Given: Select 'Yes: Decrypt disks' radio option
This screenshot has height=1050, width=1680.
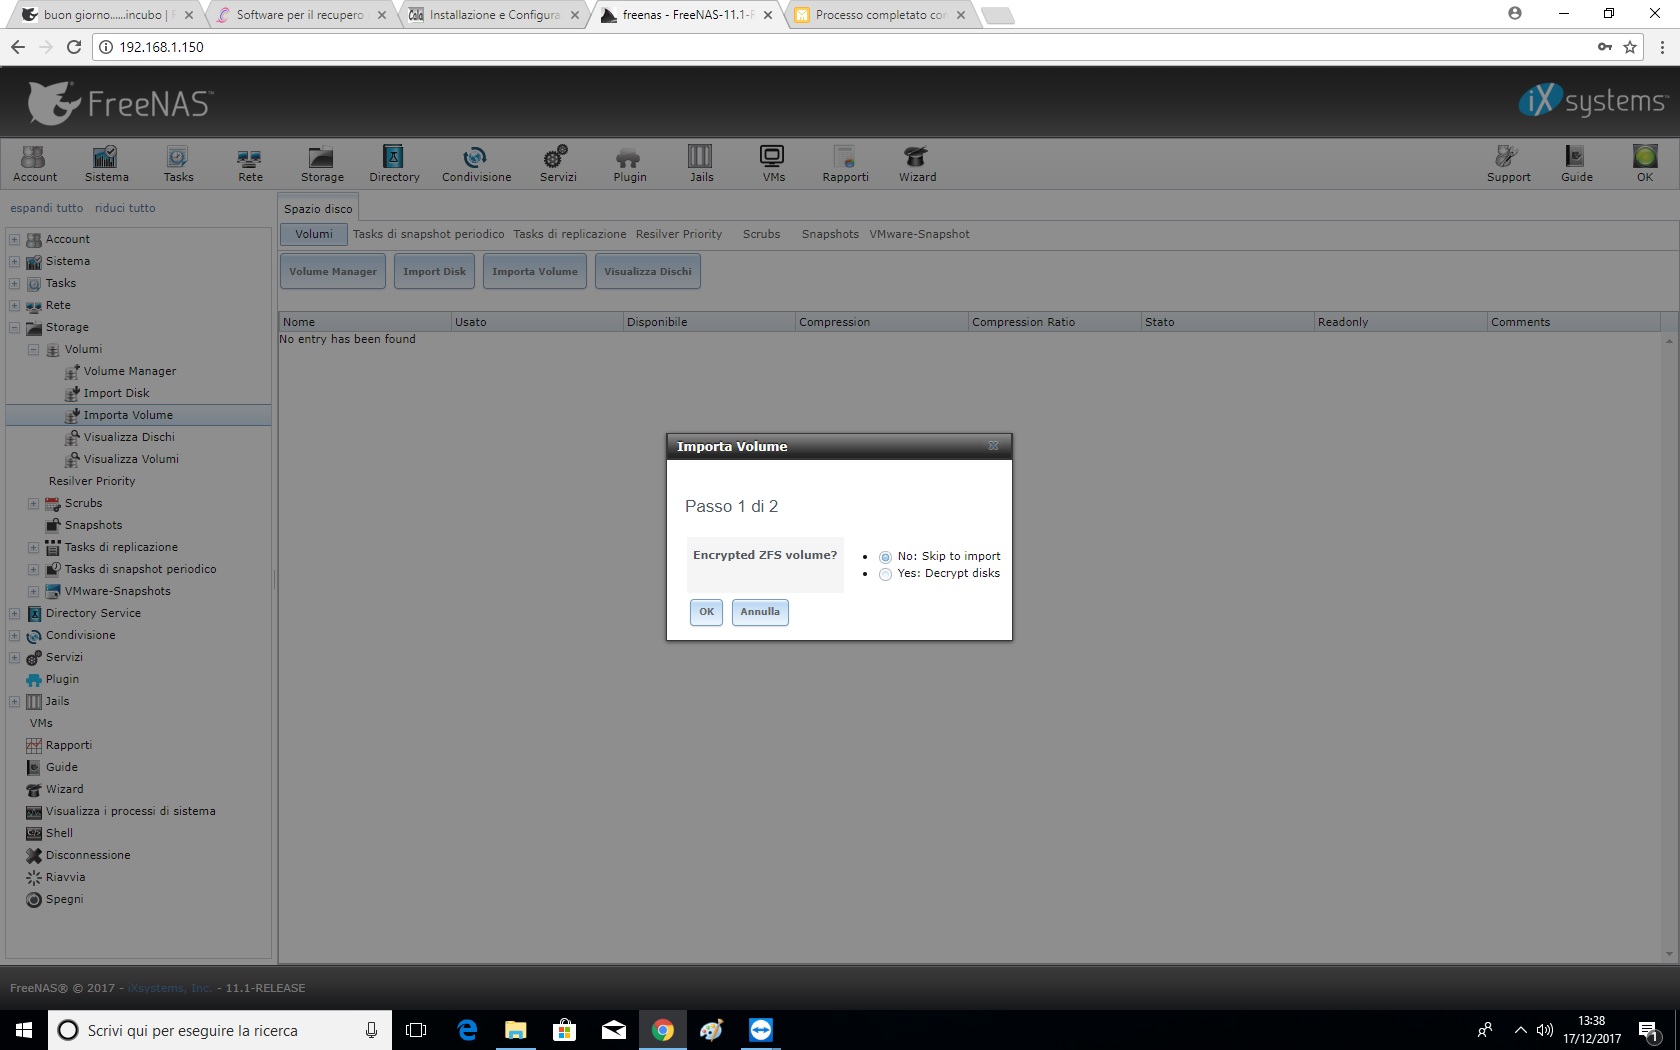Looking at the screenshot, I should pos(885,574).
